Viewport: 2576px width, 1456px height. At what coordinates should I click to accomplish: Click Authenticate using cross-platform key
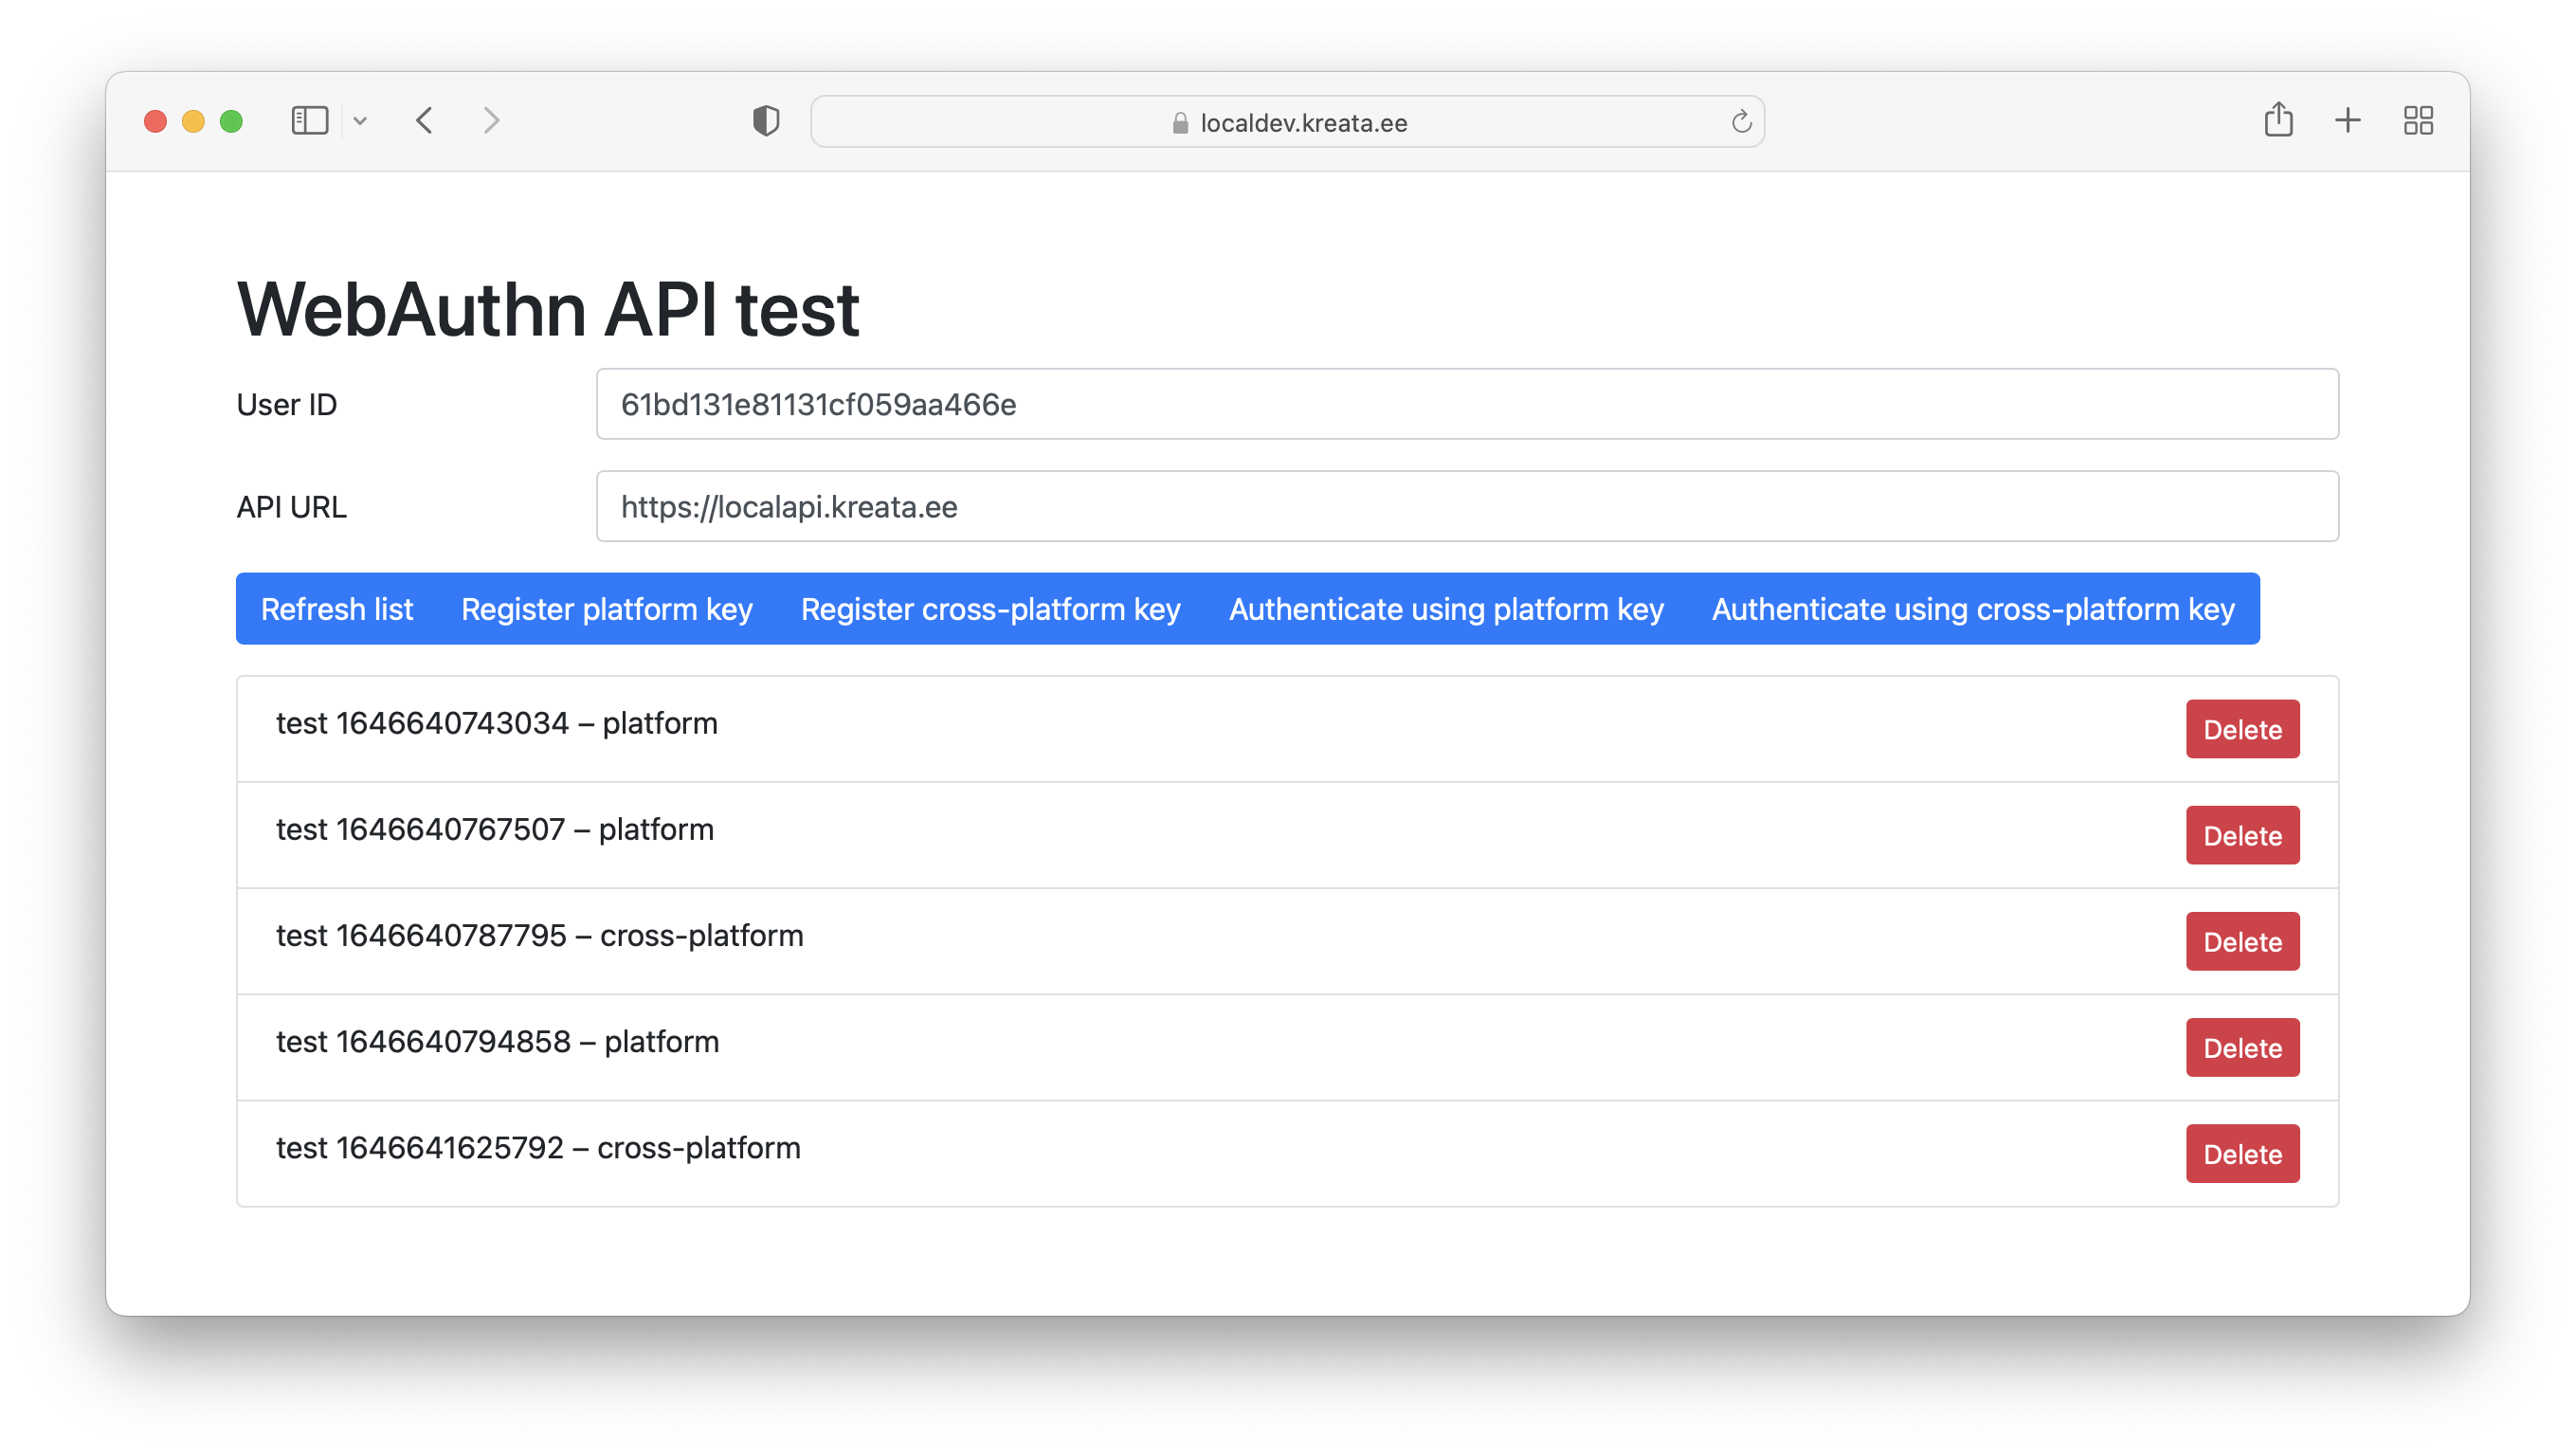[x=1972, y=609]
